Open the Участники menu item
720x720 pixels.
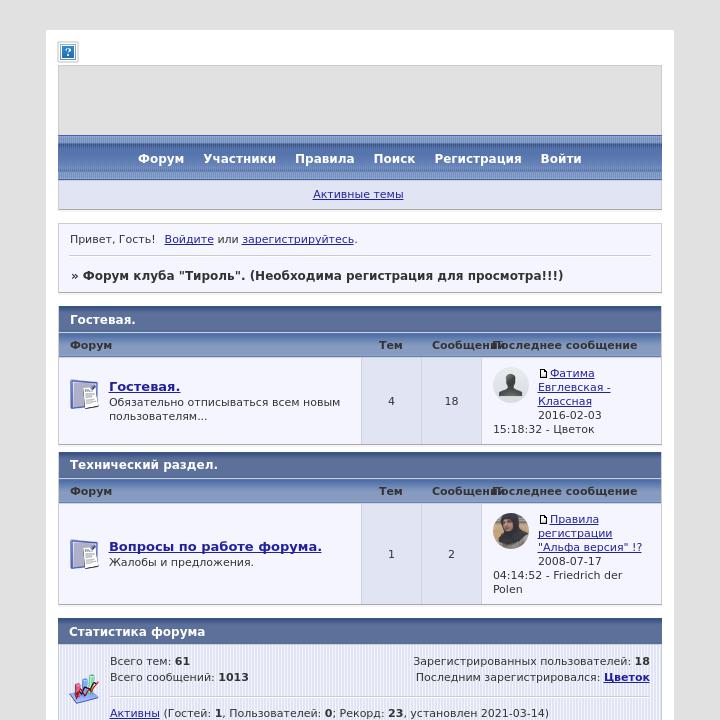click(240, 158)
